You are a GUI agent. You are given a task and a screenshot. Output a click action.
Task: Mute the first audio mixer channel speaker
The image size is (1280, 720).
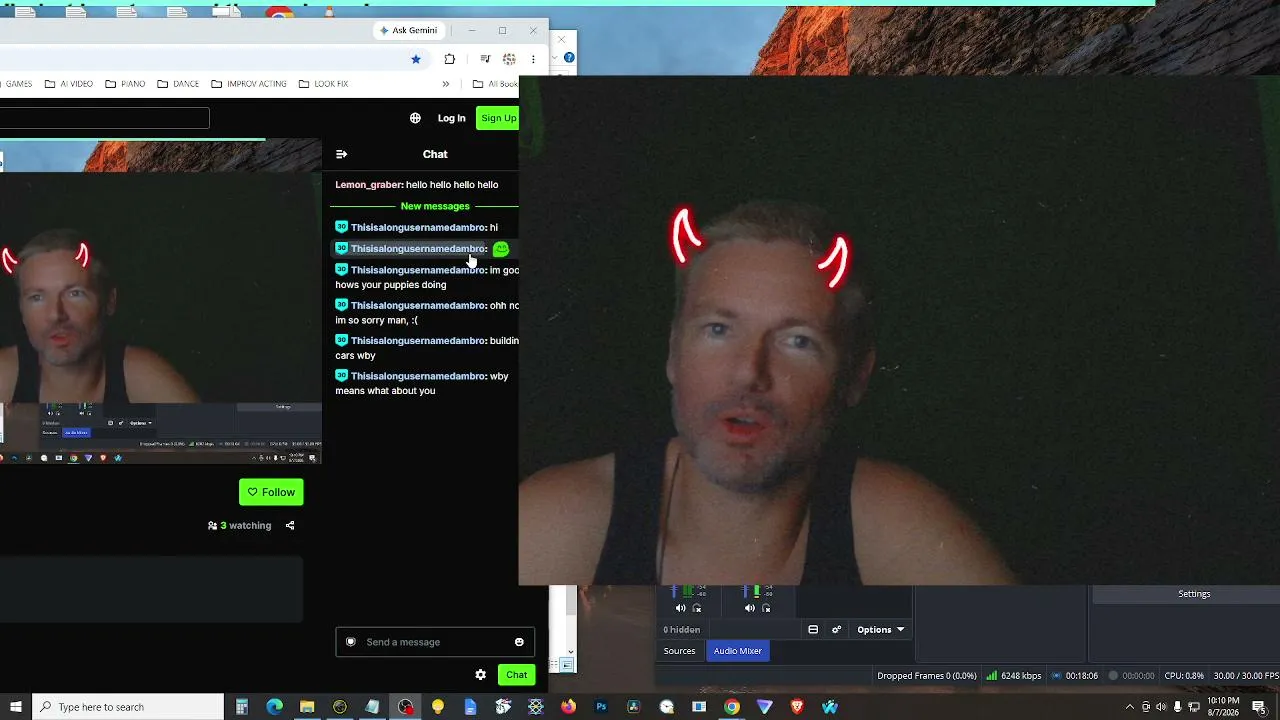(x=681, y=608)
